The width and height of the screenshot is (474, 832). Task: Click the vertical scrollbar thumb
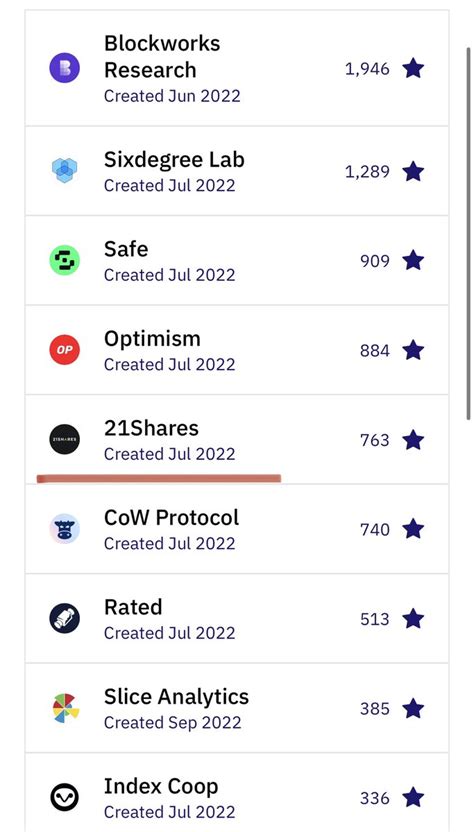[469, 233]
